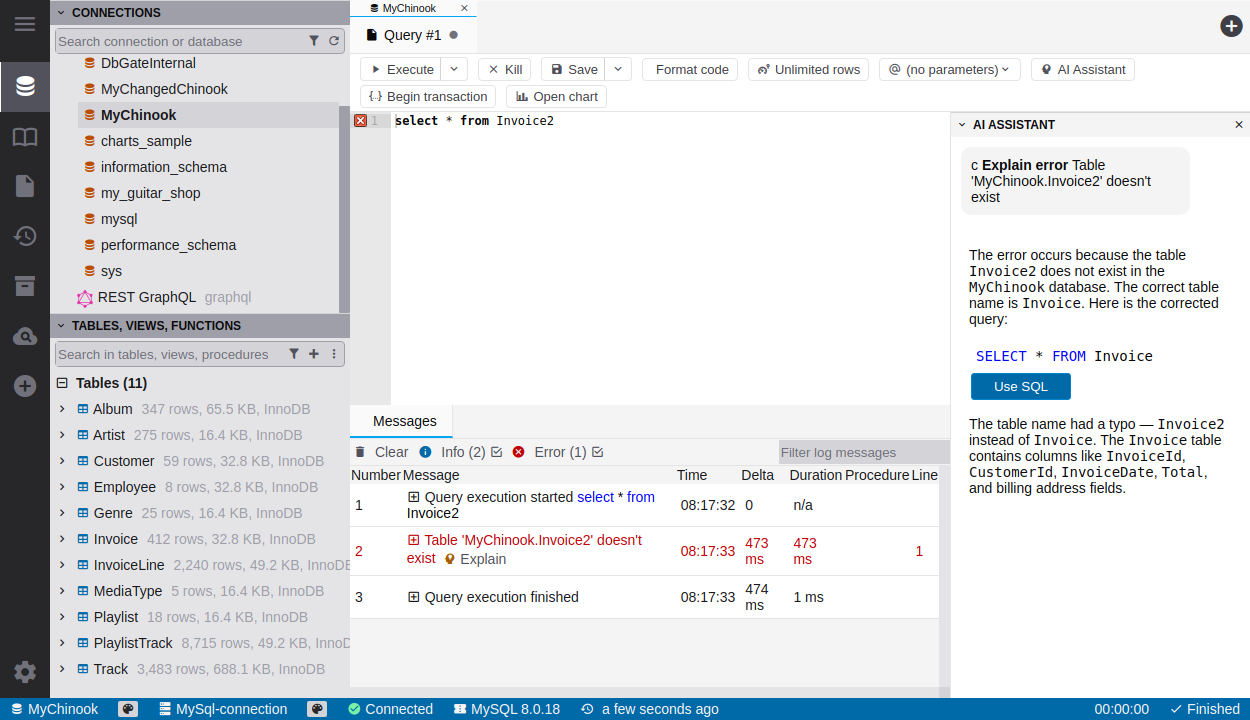Image resolution: width=1250 pixels, height=720 pixels.
Task: Click the settings gear in sidebar
Action: [x=25, y=672]
